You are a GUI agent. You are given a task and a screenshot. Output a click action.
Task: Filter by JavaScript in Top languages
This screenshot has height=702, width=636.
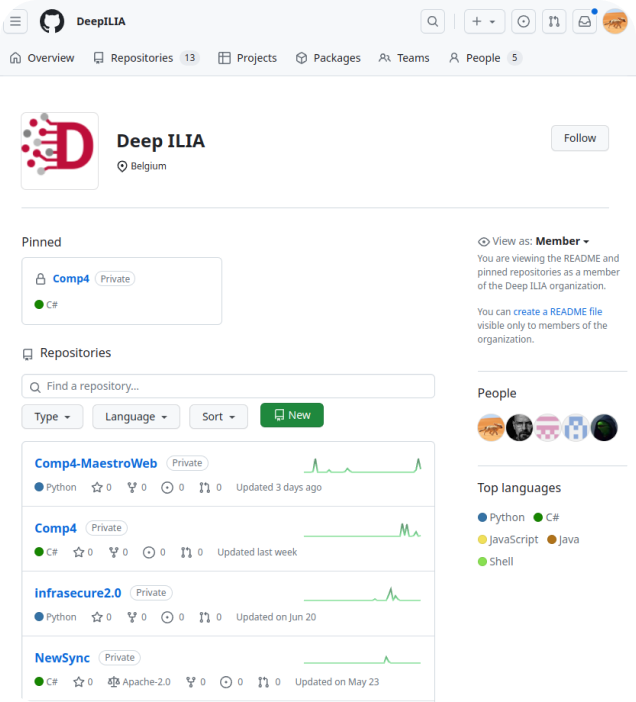pyautogui.click(x=508, y=539)
